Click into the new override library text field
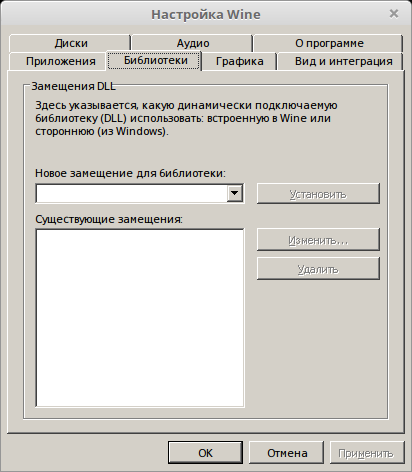 tap(131, 193)
